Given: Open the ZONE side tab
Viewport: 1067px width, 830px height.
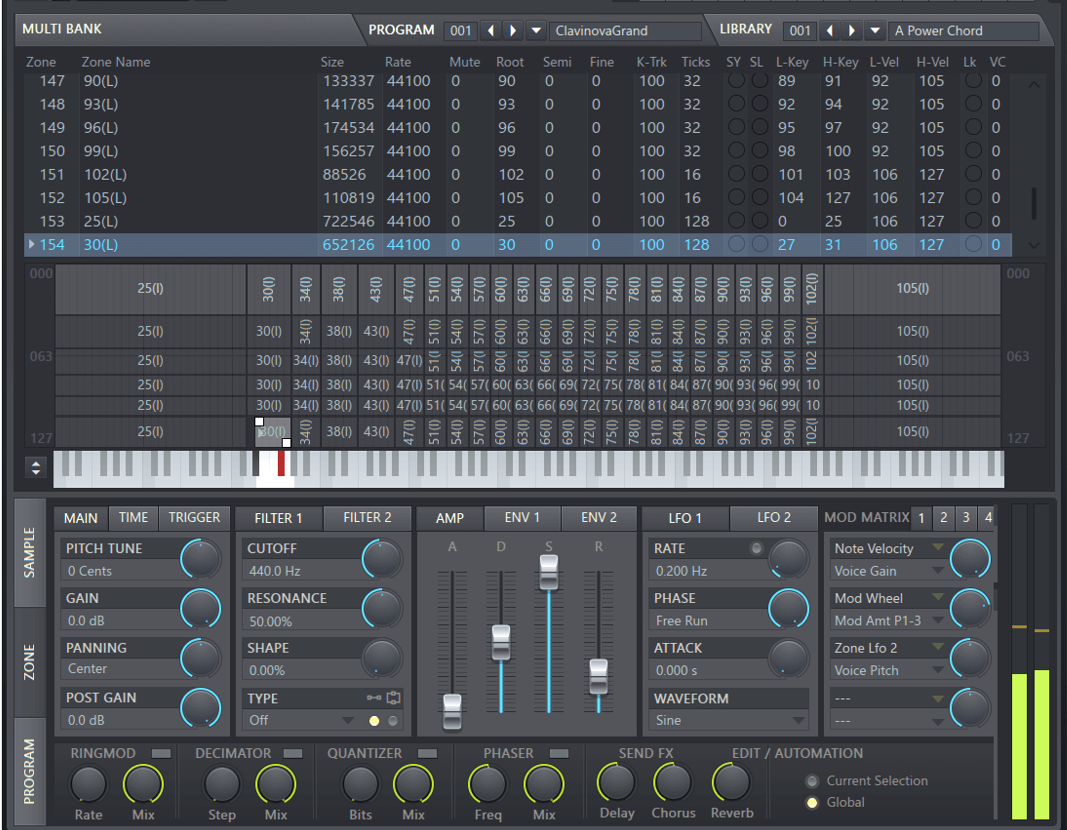Looking at the screenshot, I should coord(29,663).
